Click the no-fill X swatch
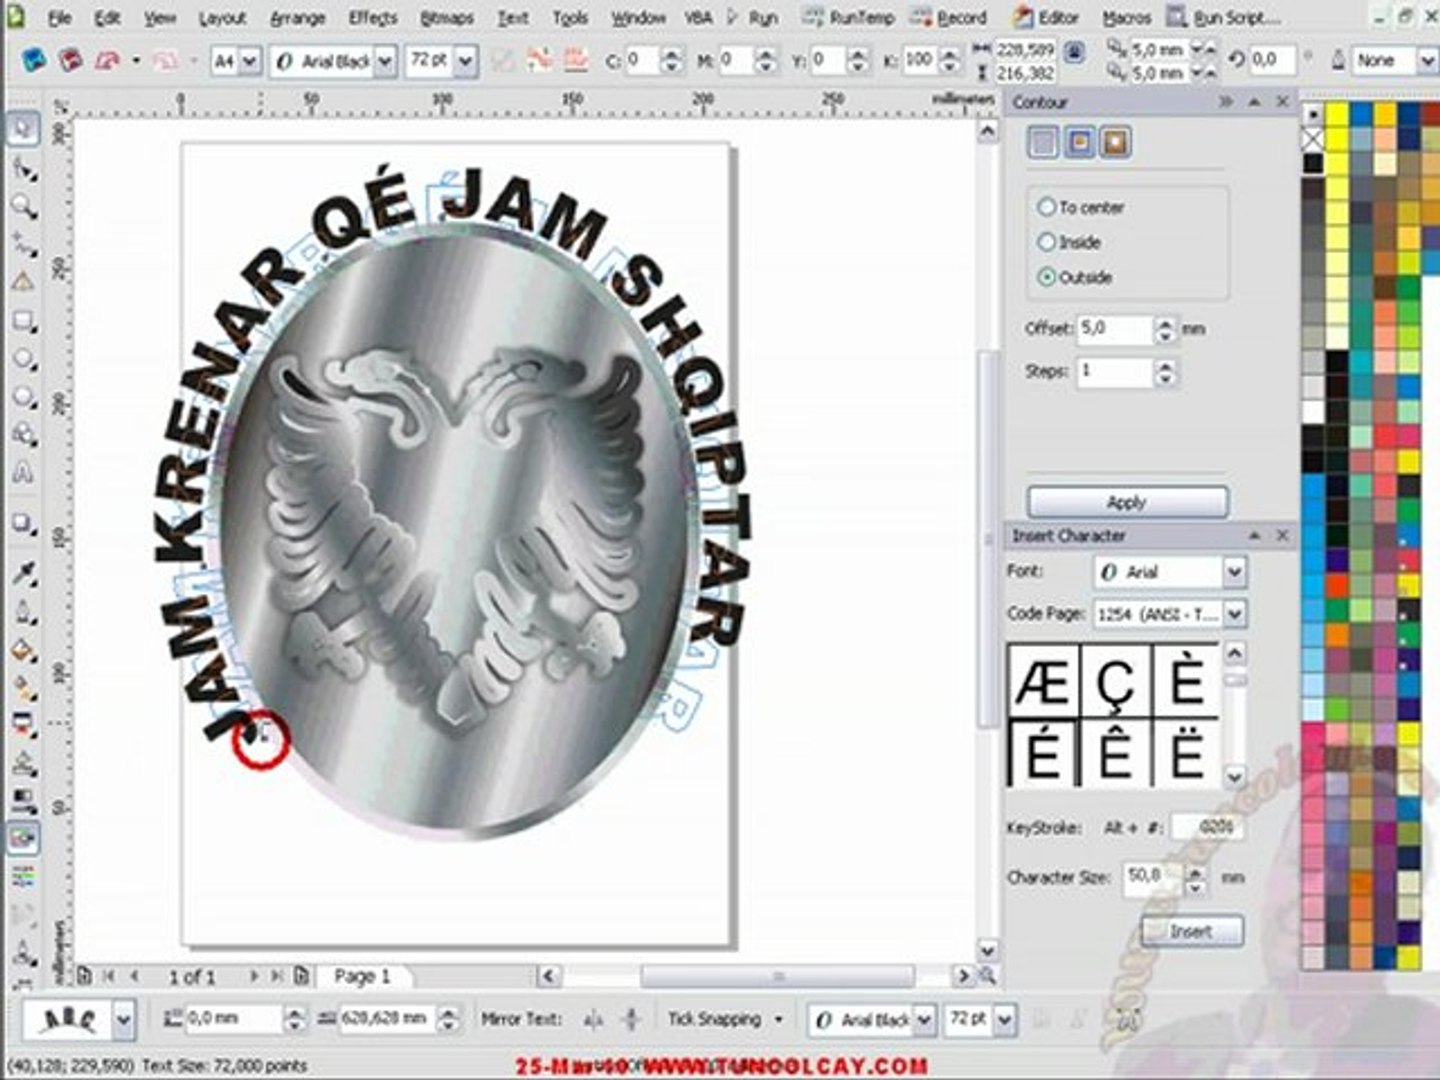 (1312, 139)
